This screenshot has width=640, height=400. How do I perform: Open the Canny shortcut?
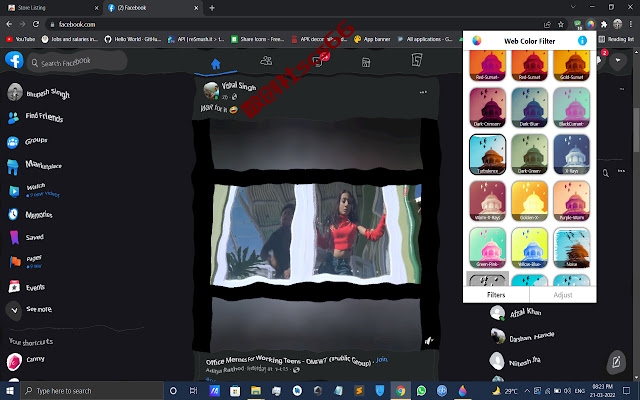point(27,361)
